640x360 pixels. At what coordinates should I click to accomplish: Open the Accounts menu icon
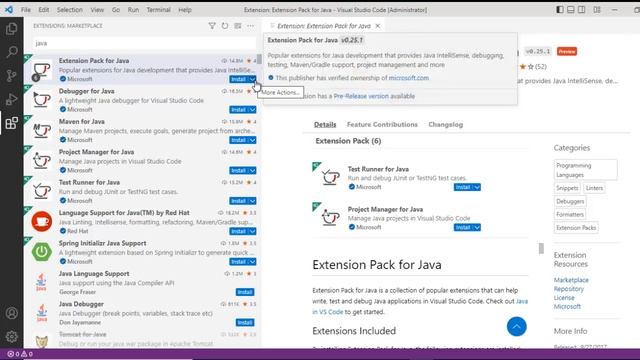coord(11,313)
